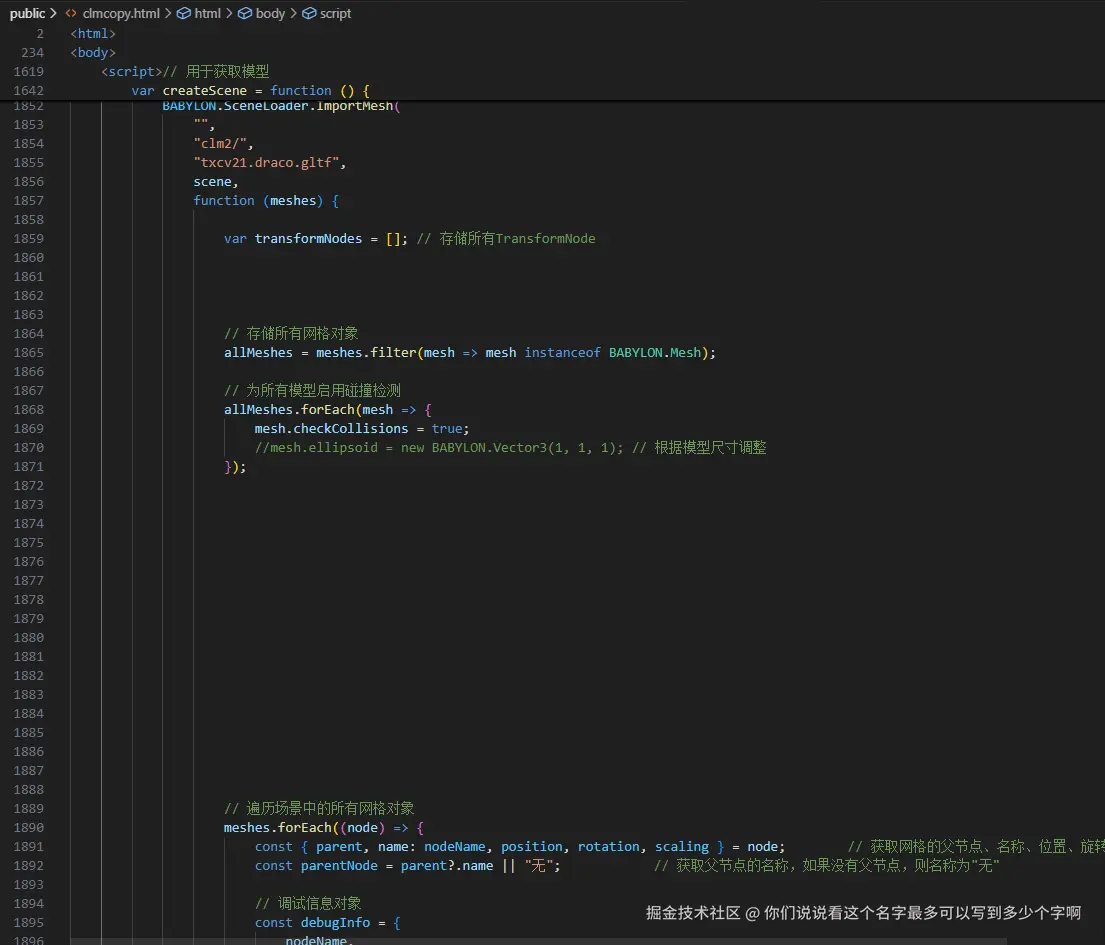The width and height of the screenshot is (1105, 945).
Task: Click line number 1859 in the gutter
Action: click(x=28, y=238)
